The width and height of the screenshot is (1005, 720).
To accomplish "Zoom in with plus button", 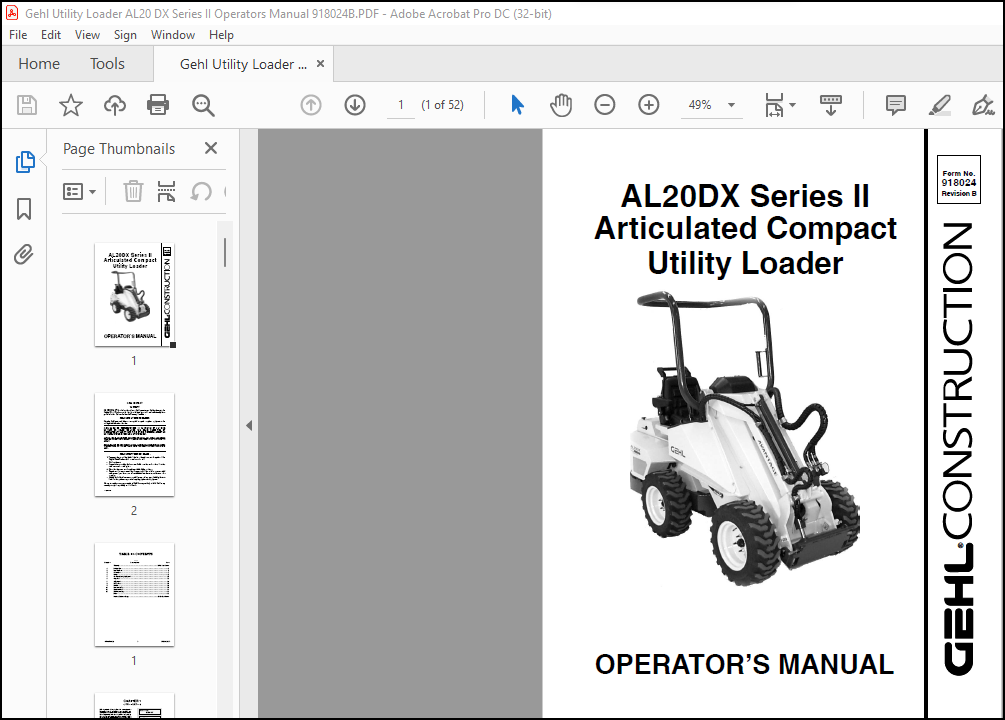I will (649, 105).
